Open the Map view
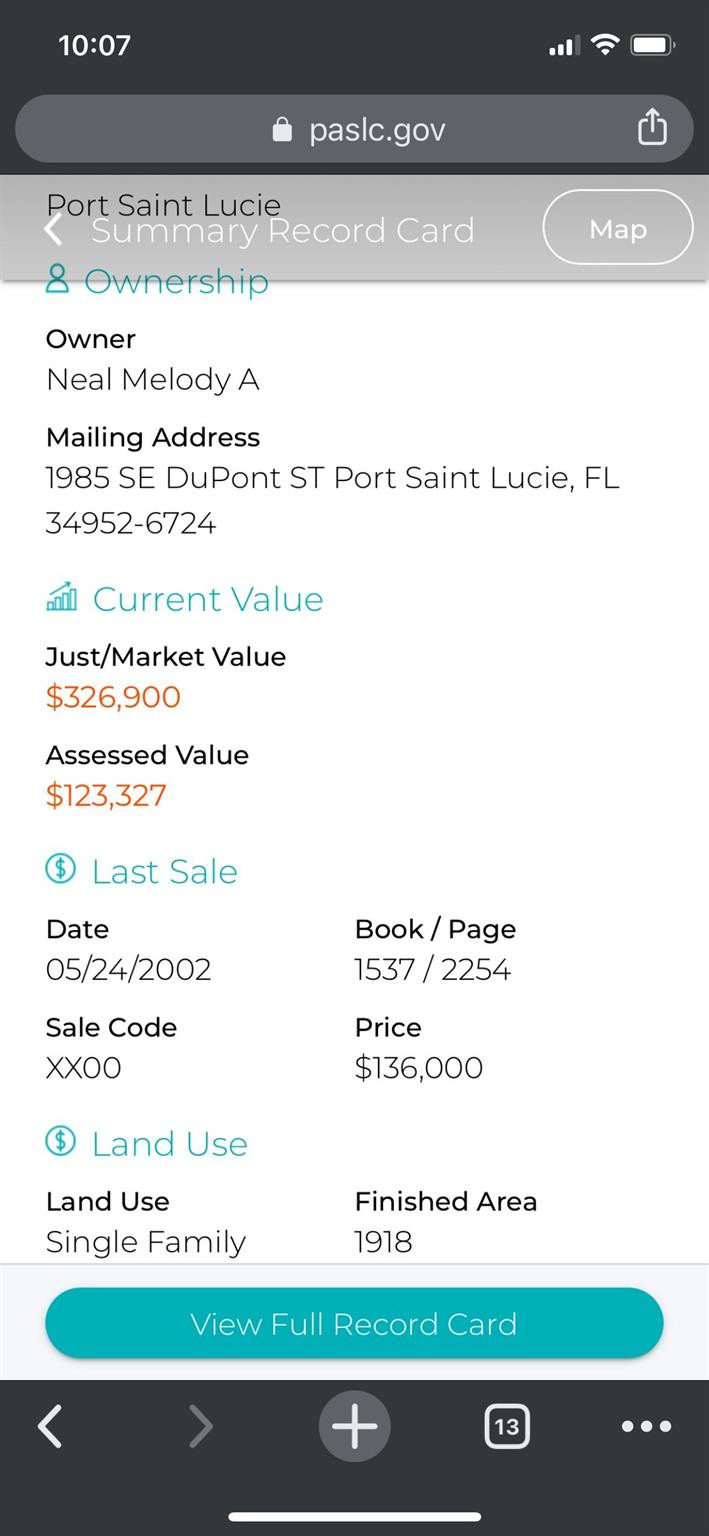The width and height of the screenshot is (709, 1536). [x=617, y=228]
